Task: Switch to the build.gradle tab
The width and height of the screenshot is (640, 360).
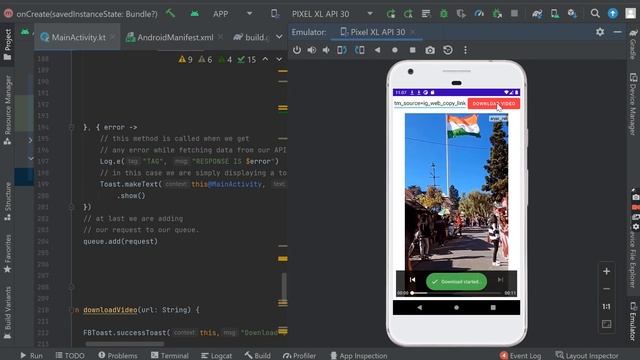Action: tap(251, 37)
